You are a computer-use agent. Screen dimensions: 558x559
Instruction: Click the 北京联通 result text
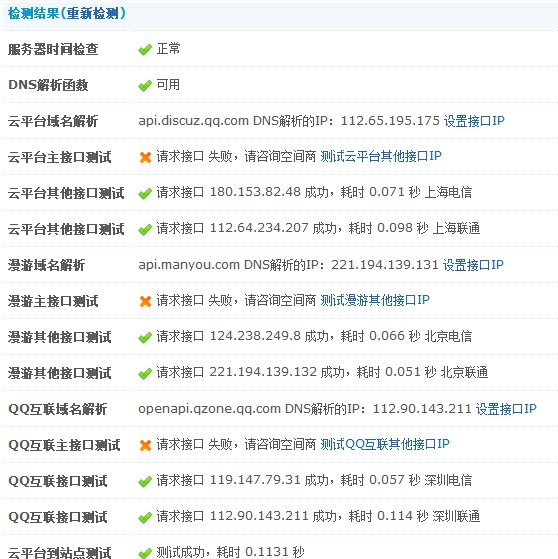tap(464, 372)
